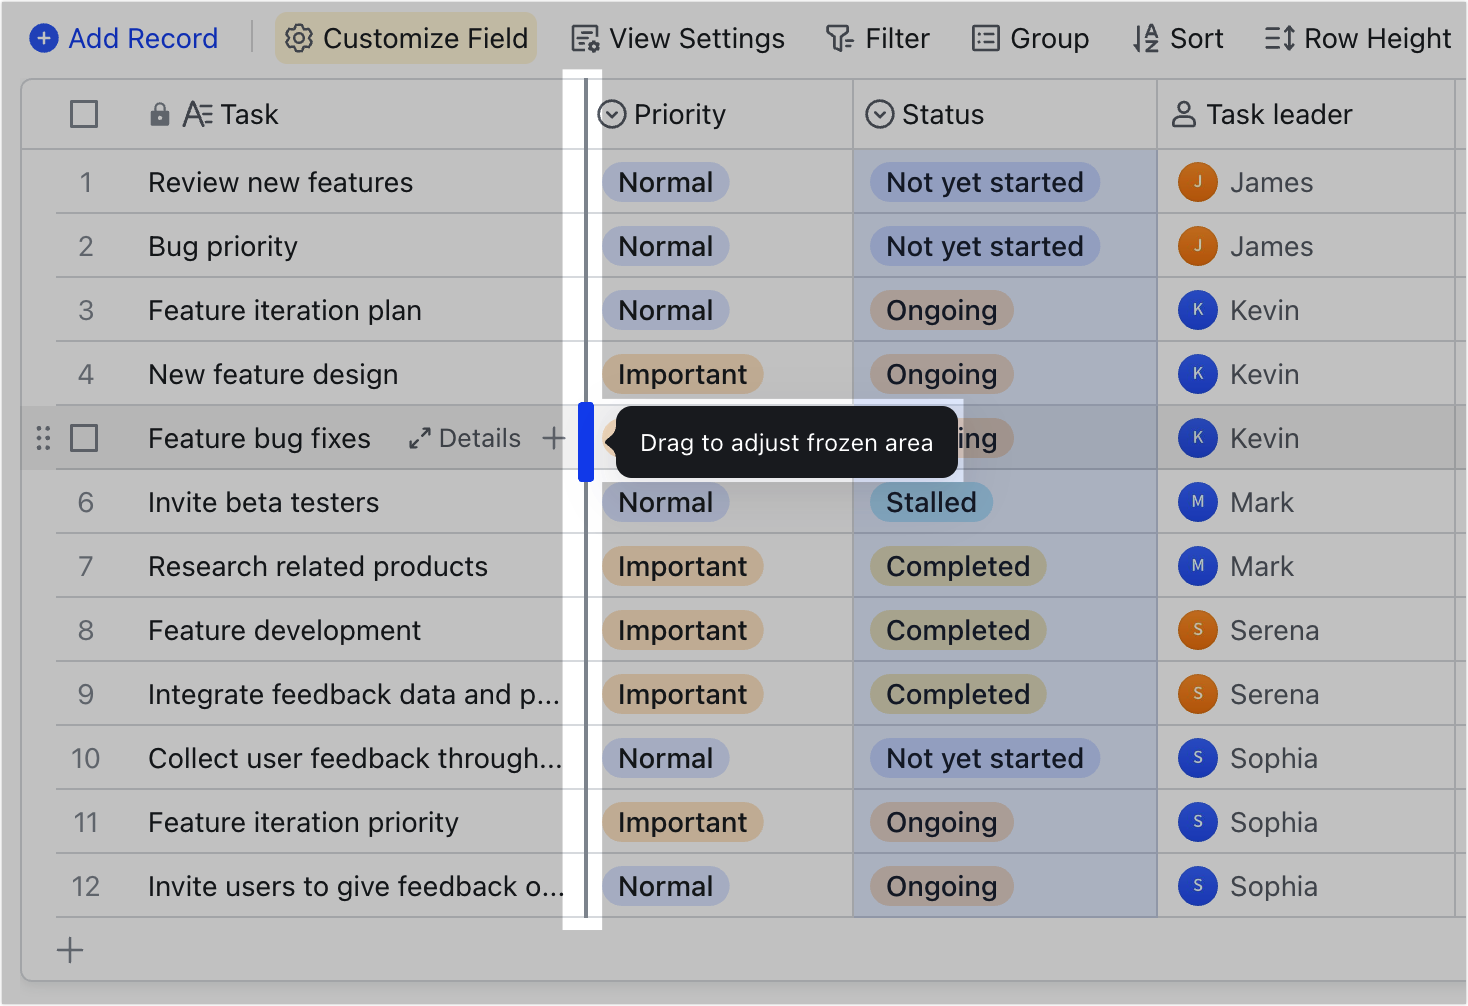Expand the Task field type dropdown in header
The height and width of the screenshot is (1006, 1468).
(x=196, y=114)
